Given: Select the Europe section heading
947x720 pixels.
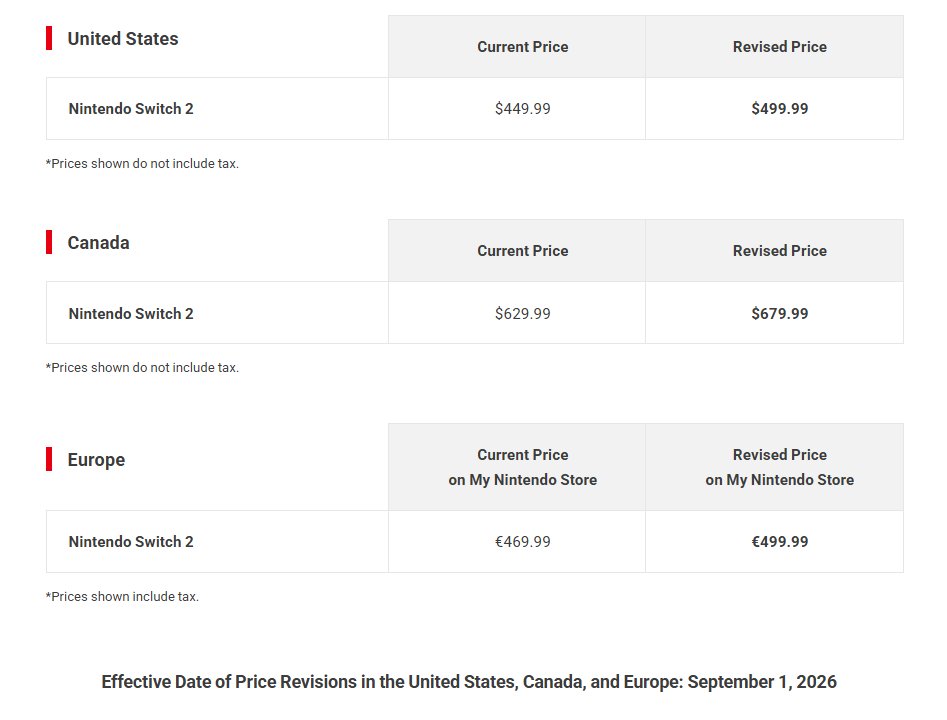Looking at the screenshot, I should pyautogui.click(x=96, y=460).
